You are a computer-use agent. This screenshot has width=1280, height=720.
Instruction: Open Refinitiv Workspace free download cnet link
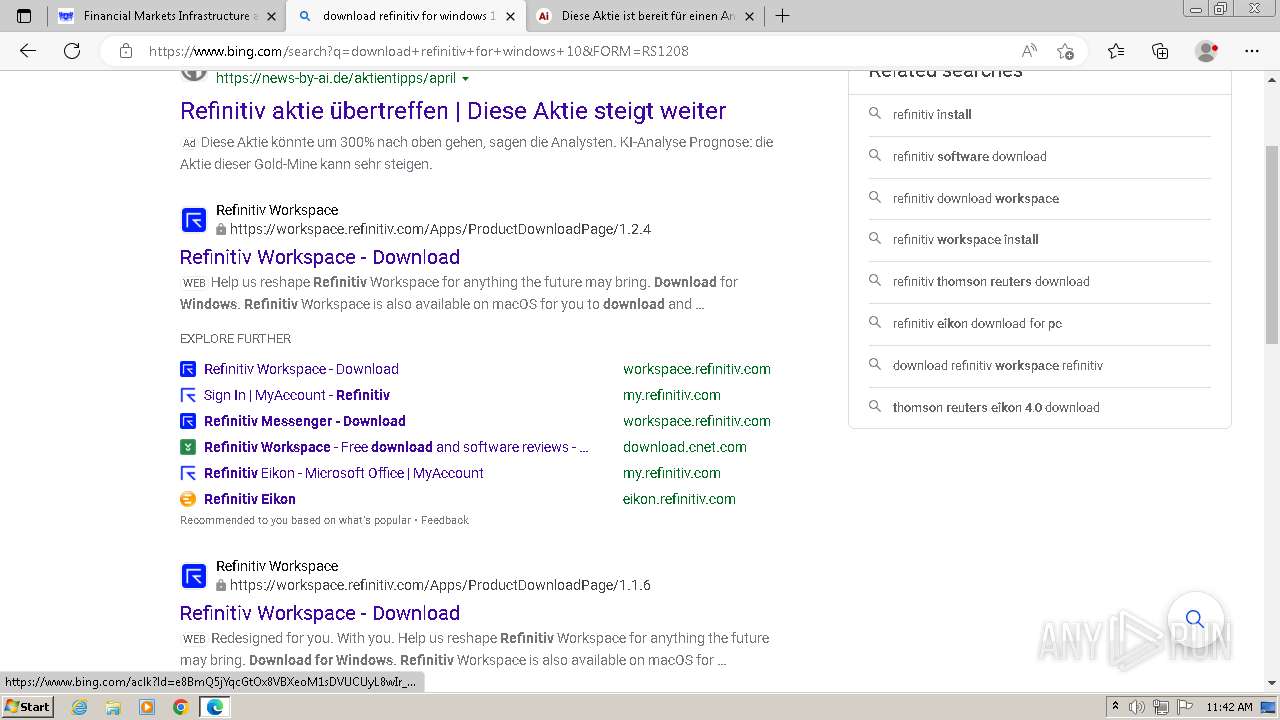click(x=396, y=447)
